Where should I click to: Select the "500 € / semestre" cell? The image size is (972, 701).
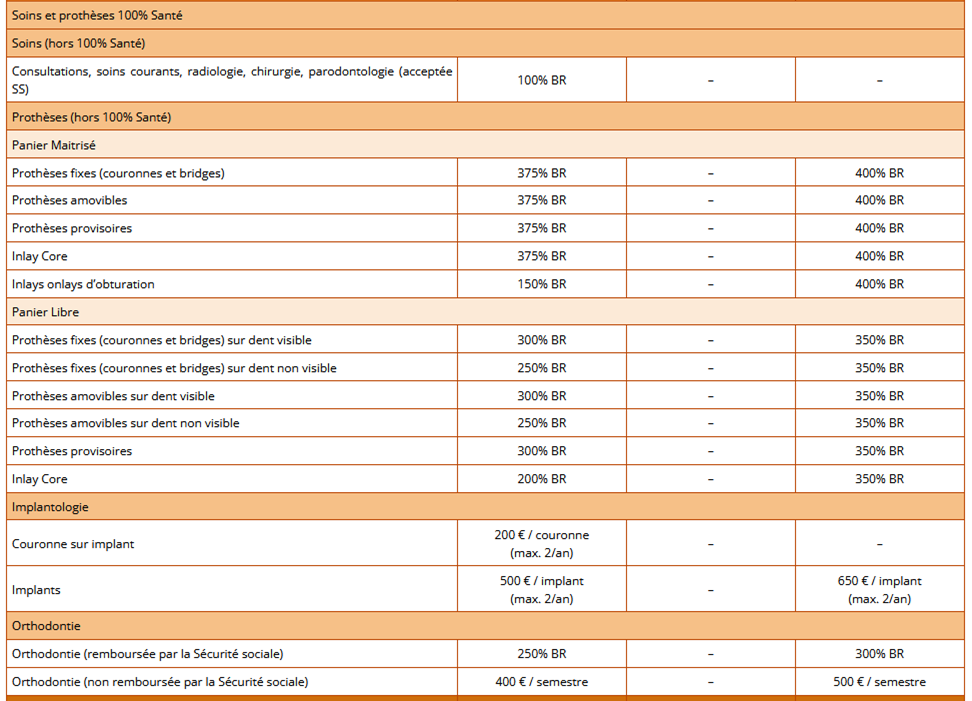click(879, 682)
